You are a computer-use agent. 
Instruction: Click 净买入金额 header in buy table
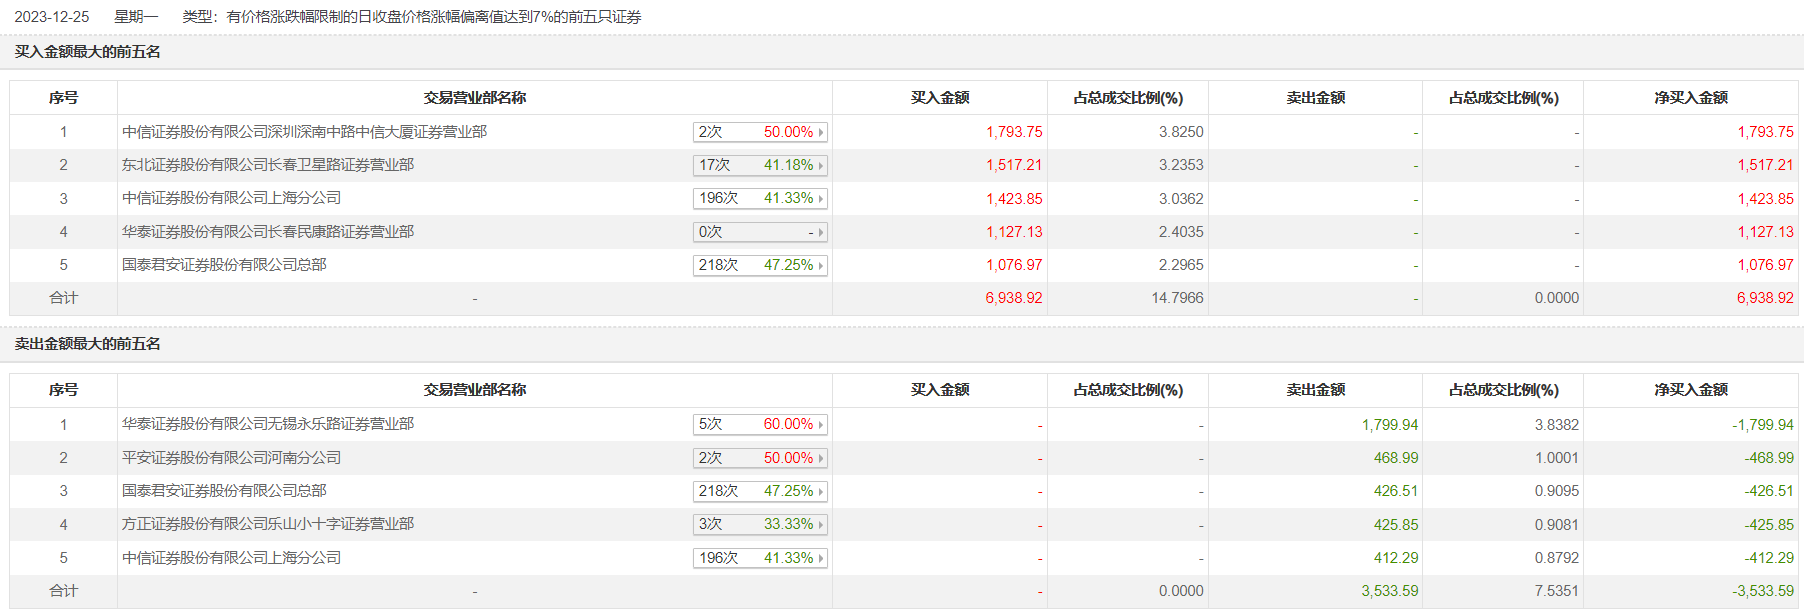tap(1691, 98)
